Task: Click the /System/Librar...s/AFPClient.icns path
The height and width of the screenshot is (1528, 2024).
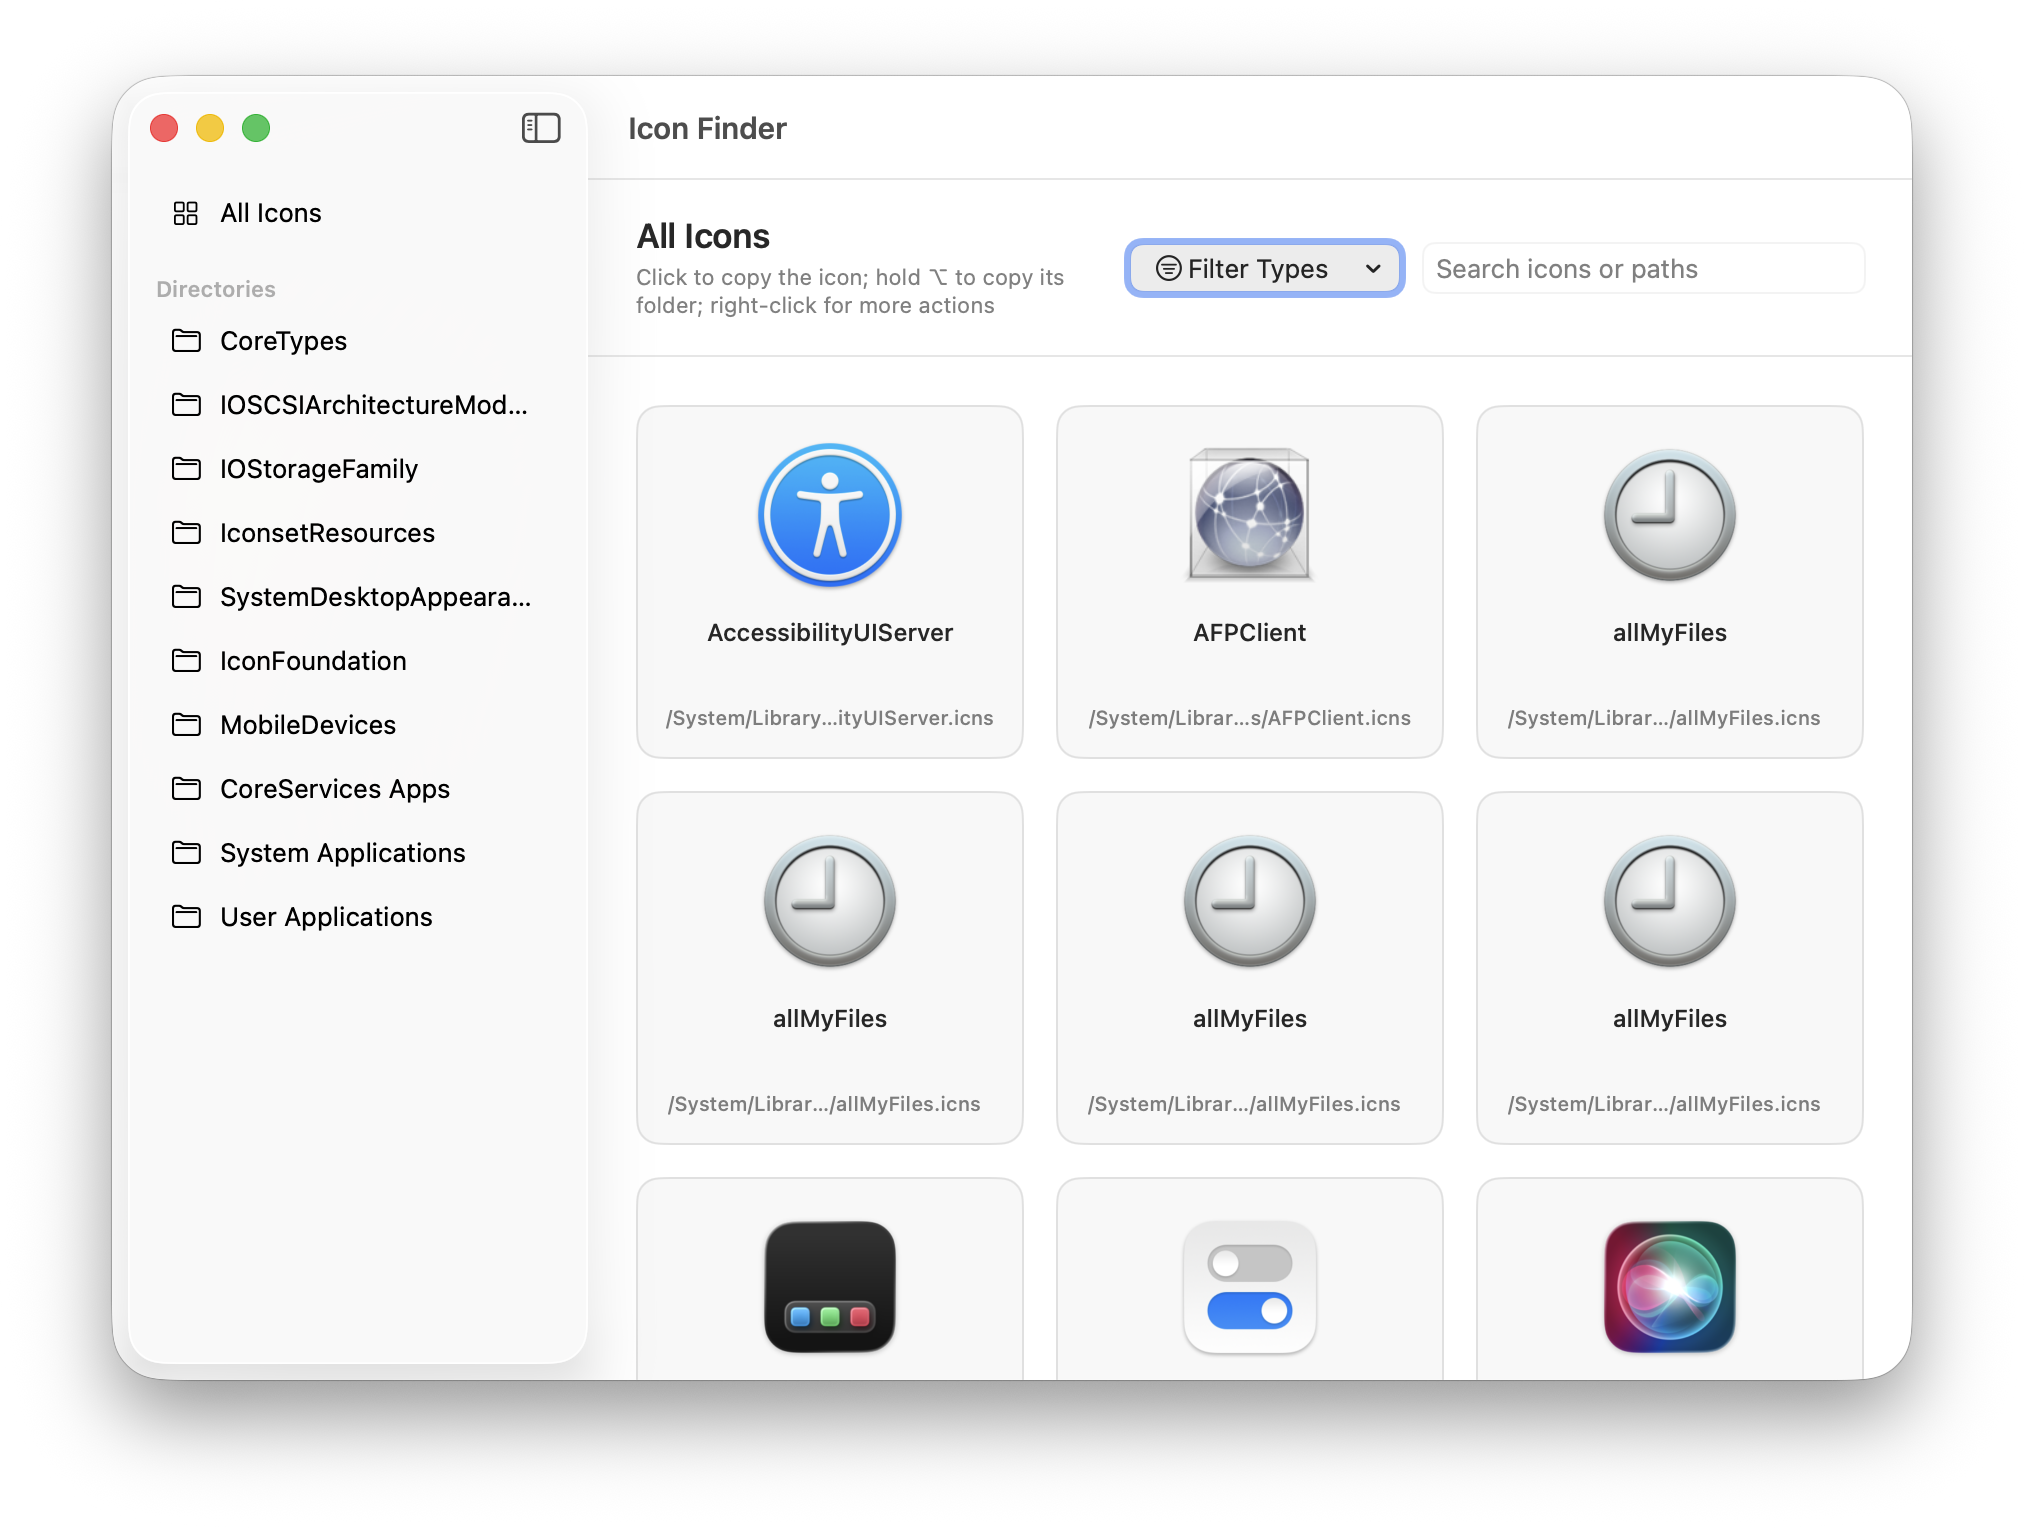Action: [x=1250, y=718]
